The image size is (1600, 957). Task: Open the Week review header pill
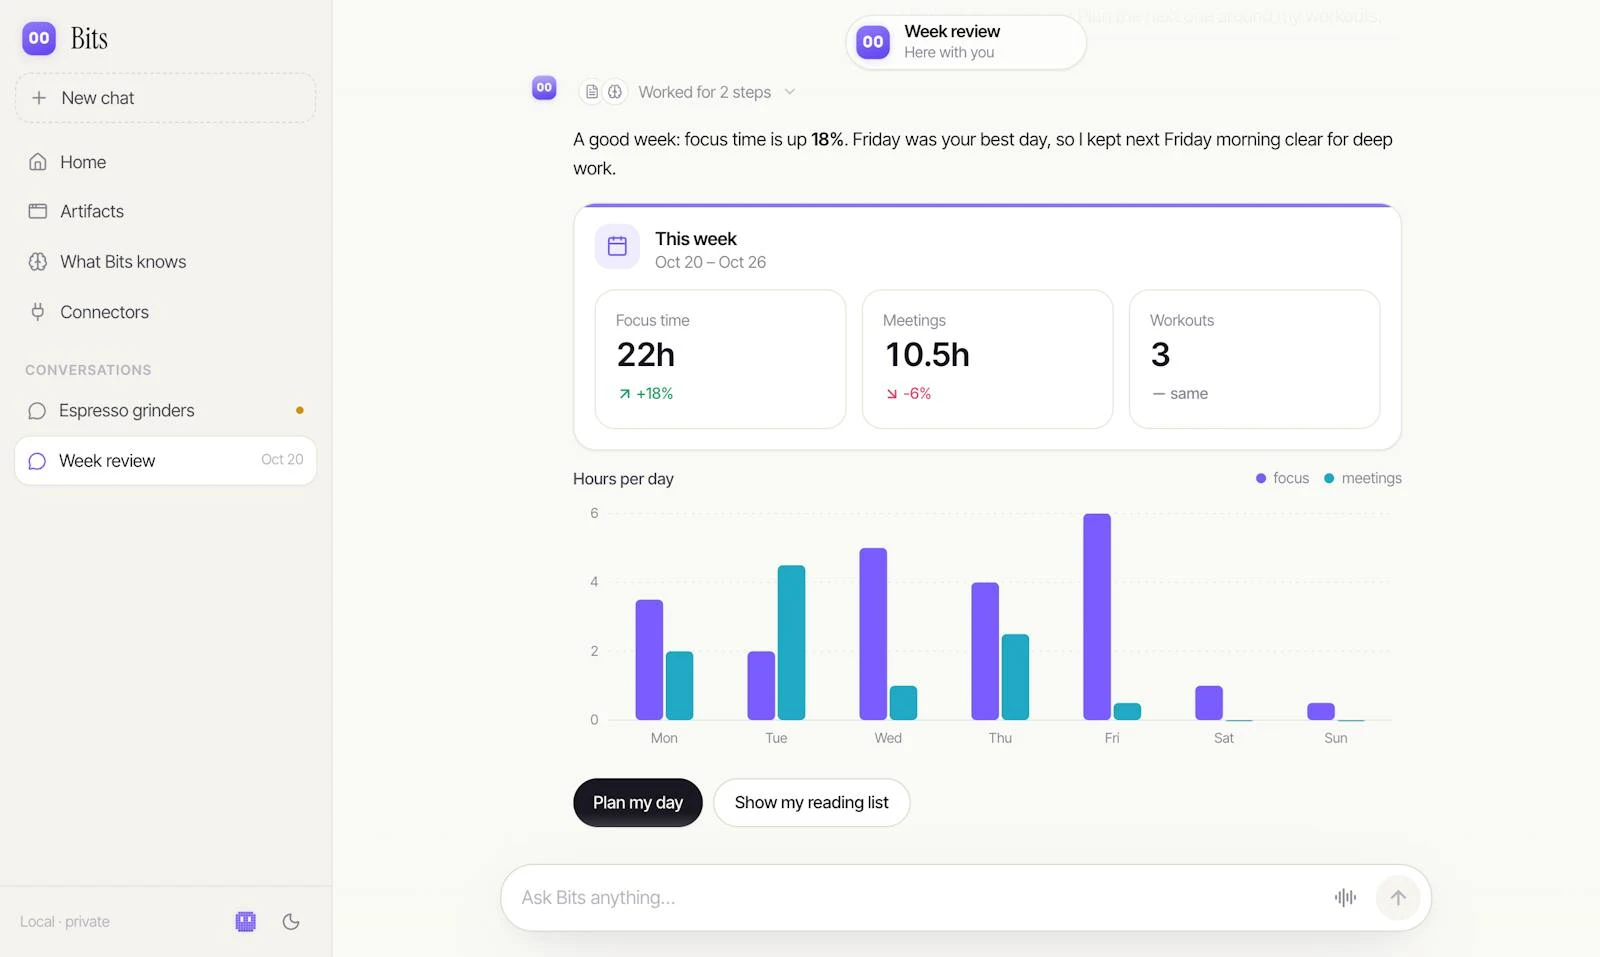[966, 42]
